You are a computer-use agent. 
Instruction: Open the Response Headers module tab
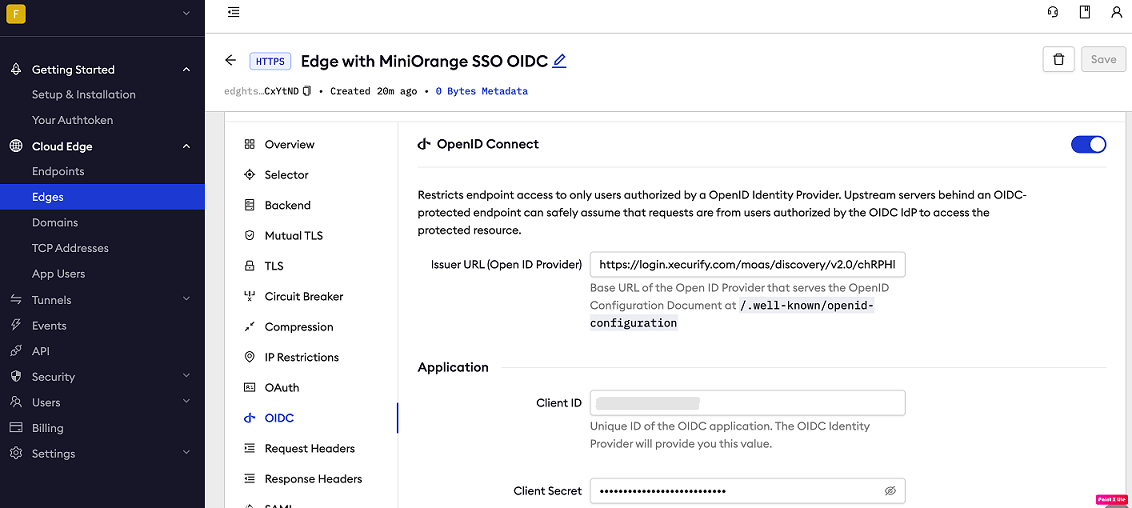coord(311,478)
